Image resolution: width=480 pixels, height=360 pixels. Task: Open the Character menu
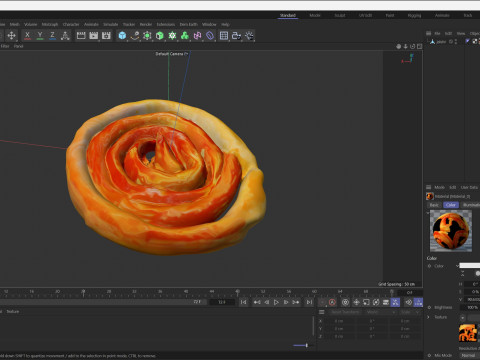pyautogui.click(x=71, y=24)
